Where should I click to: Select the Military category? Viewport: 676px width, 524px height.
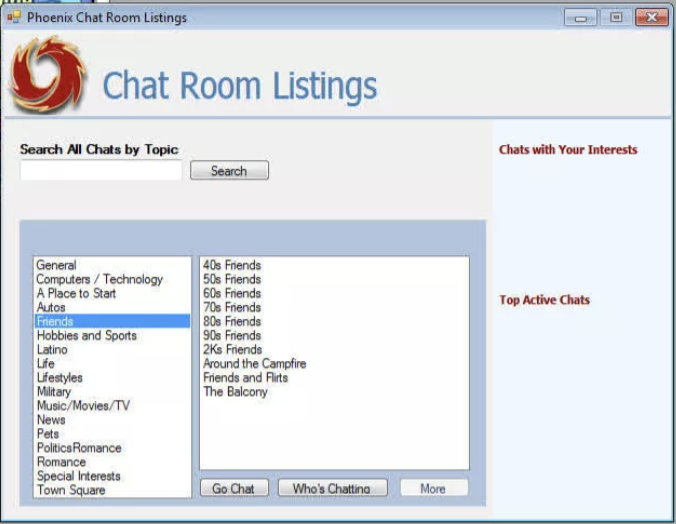click(x=112, y=392)
